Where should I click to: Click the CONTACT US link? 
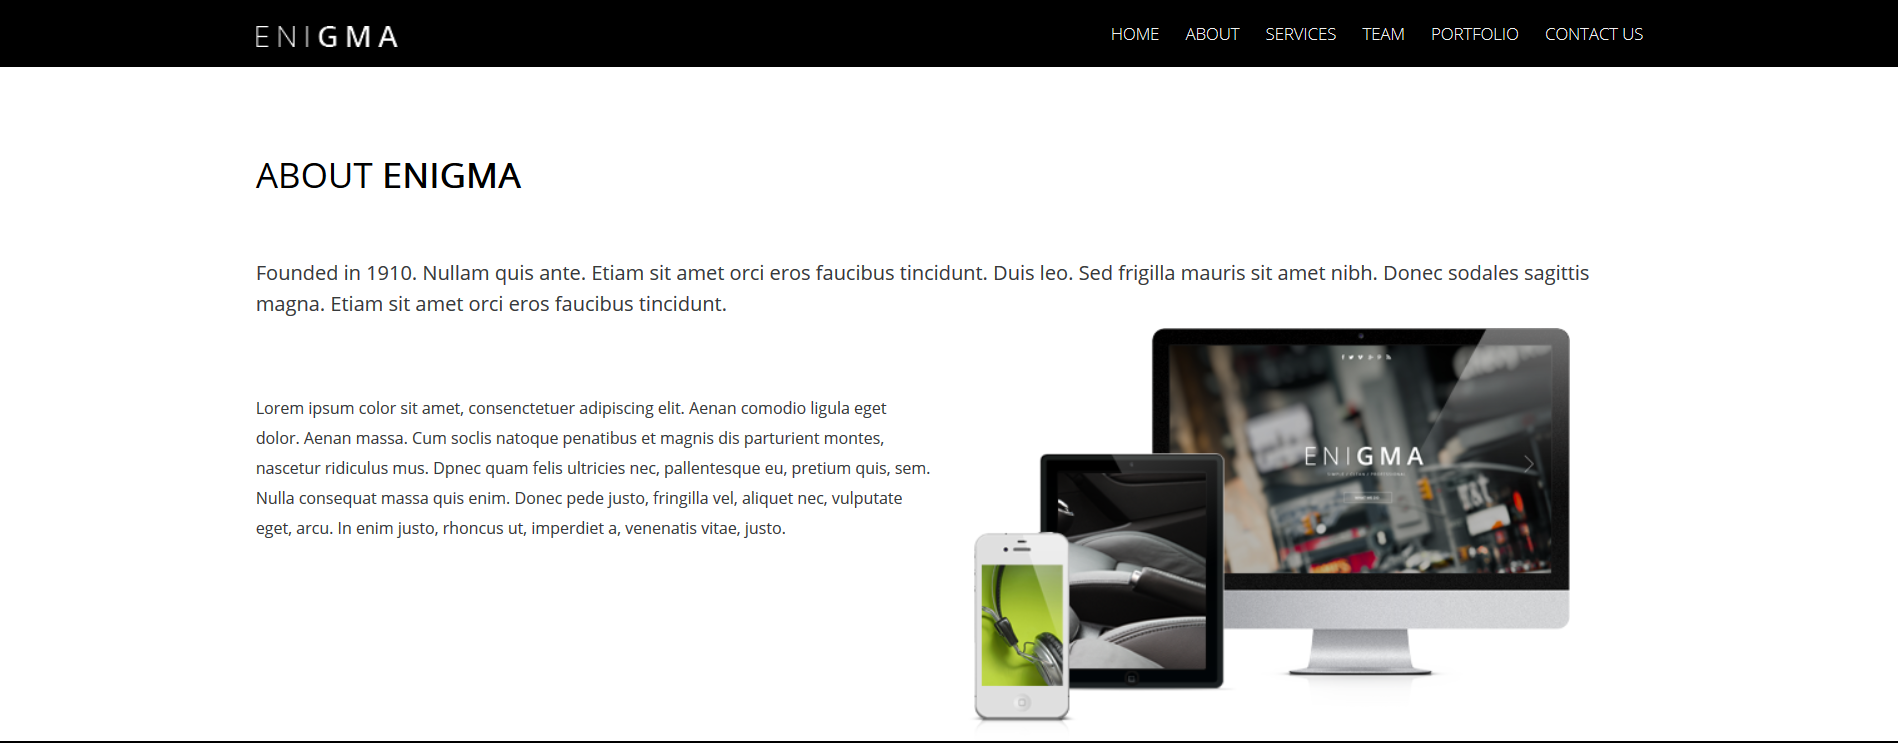[1594, 34]
